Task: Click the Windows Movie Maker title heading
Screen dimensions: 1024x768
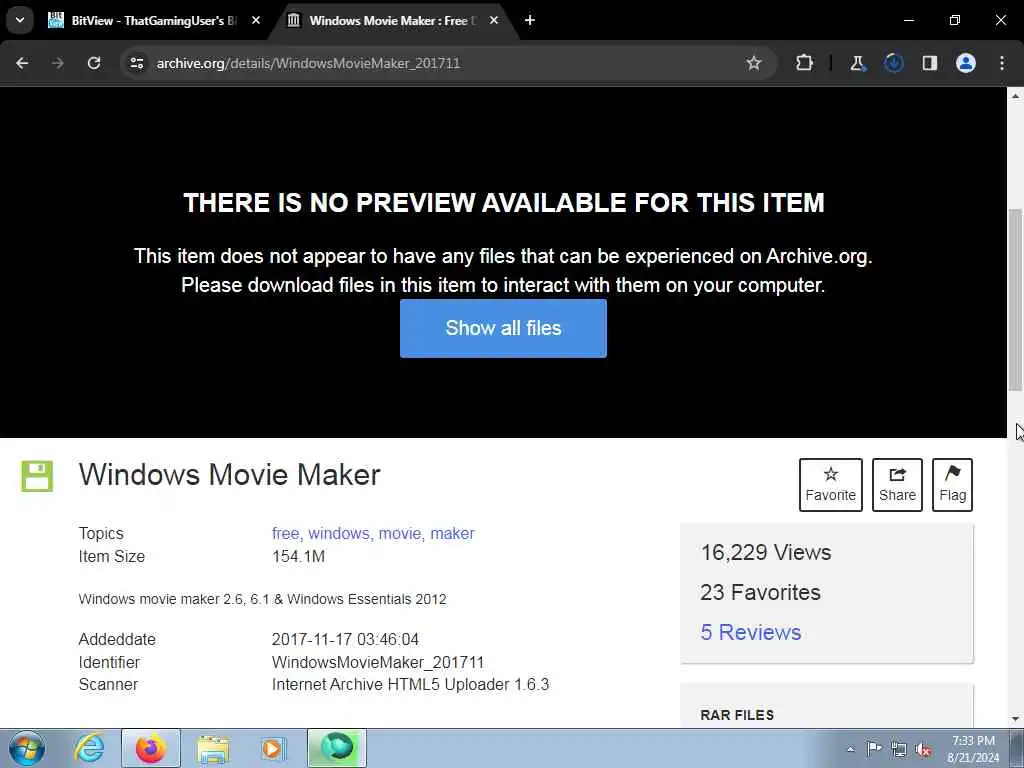Action: click(x=229, y=475)
